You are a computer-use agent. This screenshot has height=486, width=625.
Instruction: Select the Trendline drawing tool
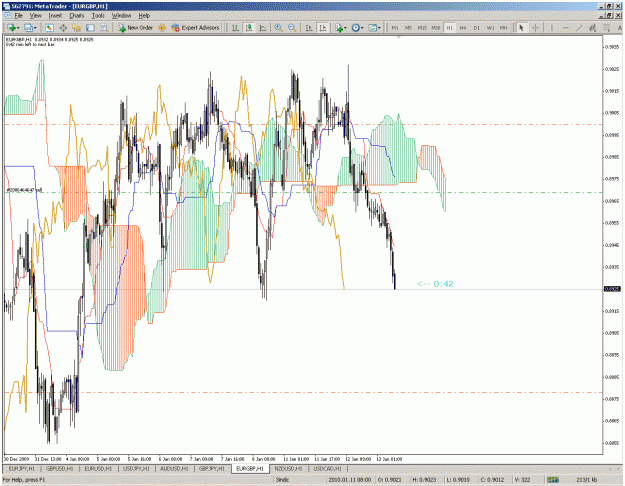point(579,28)
